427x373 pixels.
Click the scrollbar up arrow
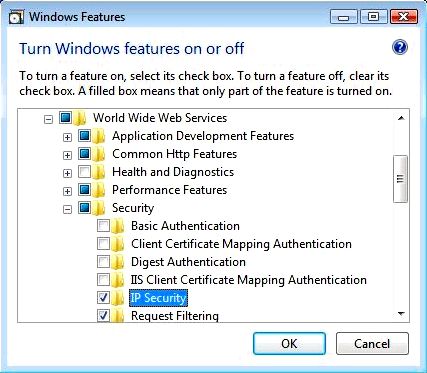click(401, 118)
